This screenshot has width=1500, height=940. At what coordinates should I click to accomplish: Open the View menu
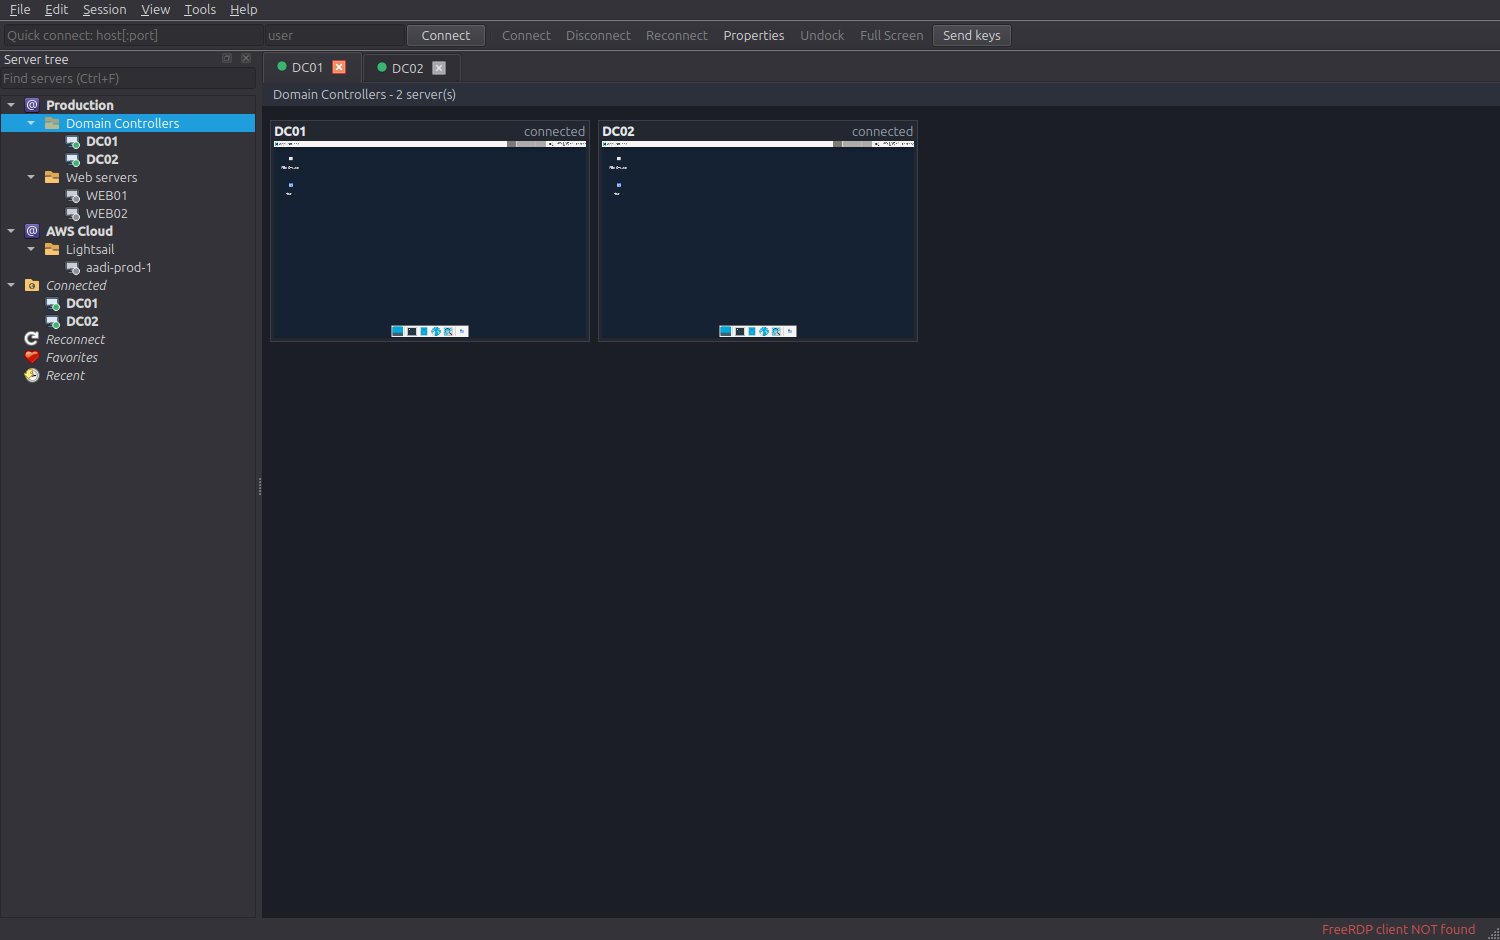coord(155,10)
